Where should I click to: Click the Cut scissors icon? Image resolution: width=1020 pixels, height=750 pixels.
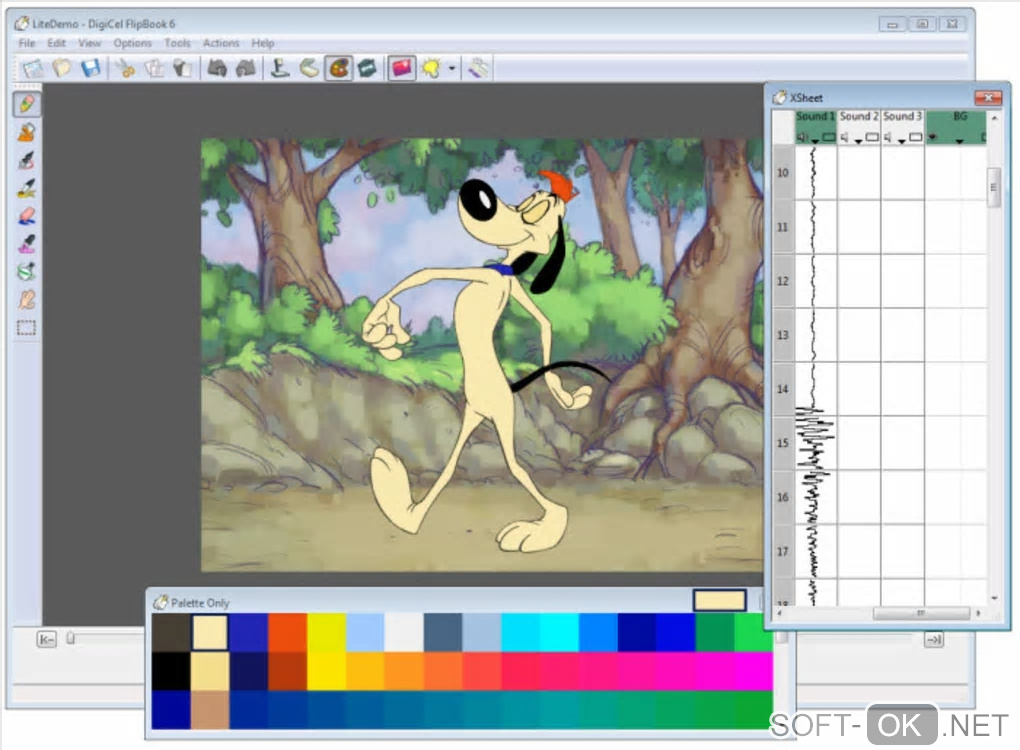click(125, 68)
